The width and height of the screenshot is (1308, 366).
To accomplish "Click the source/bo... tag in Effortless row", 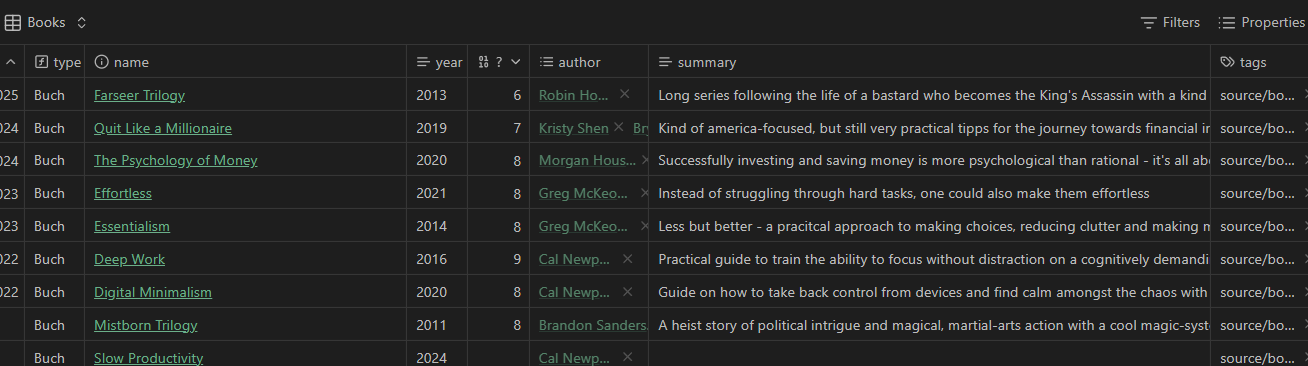I will click(x=1257, y=193).
